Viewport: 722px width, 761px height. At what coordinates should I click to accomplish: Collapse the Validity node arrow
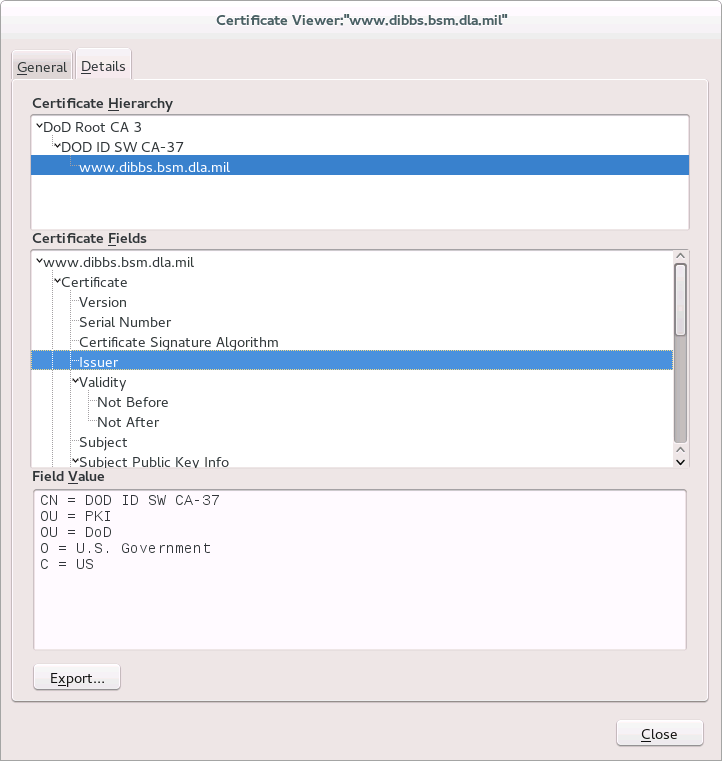pos(75,380)
